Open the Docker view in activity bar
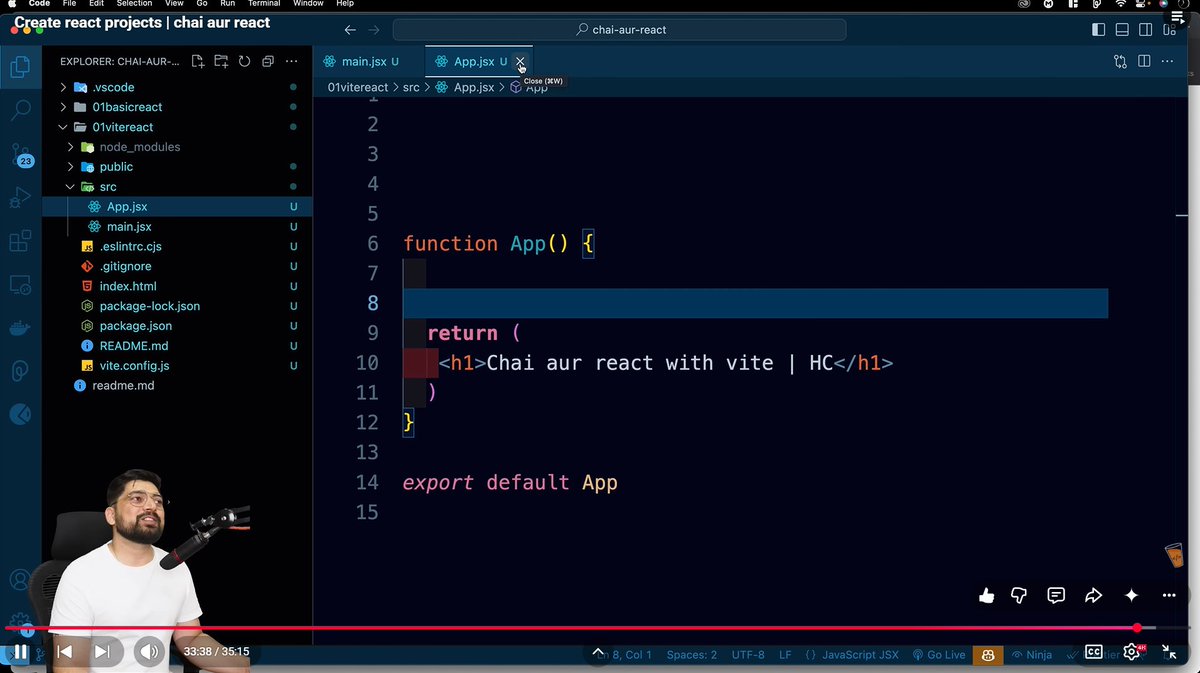Image resolution: width=1200 pixels, height=673 pixels. [20, 328]
